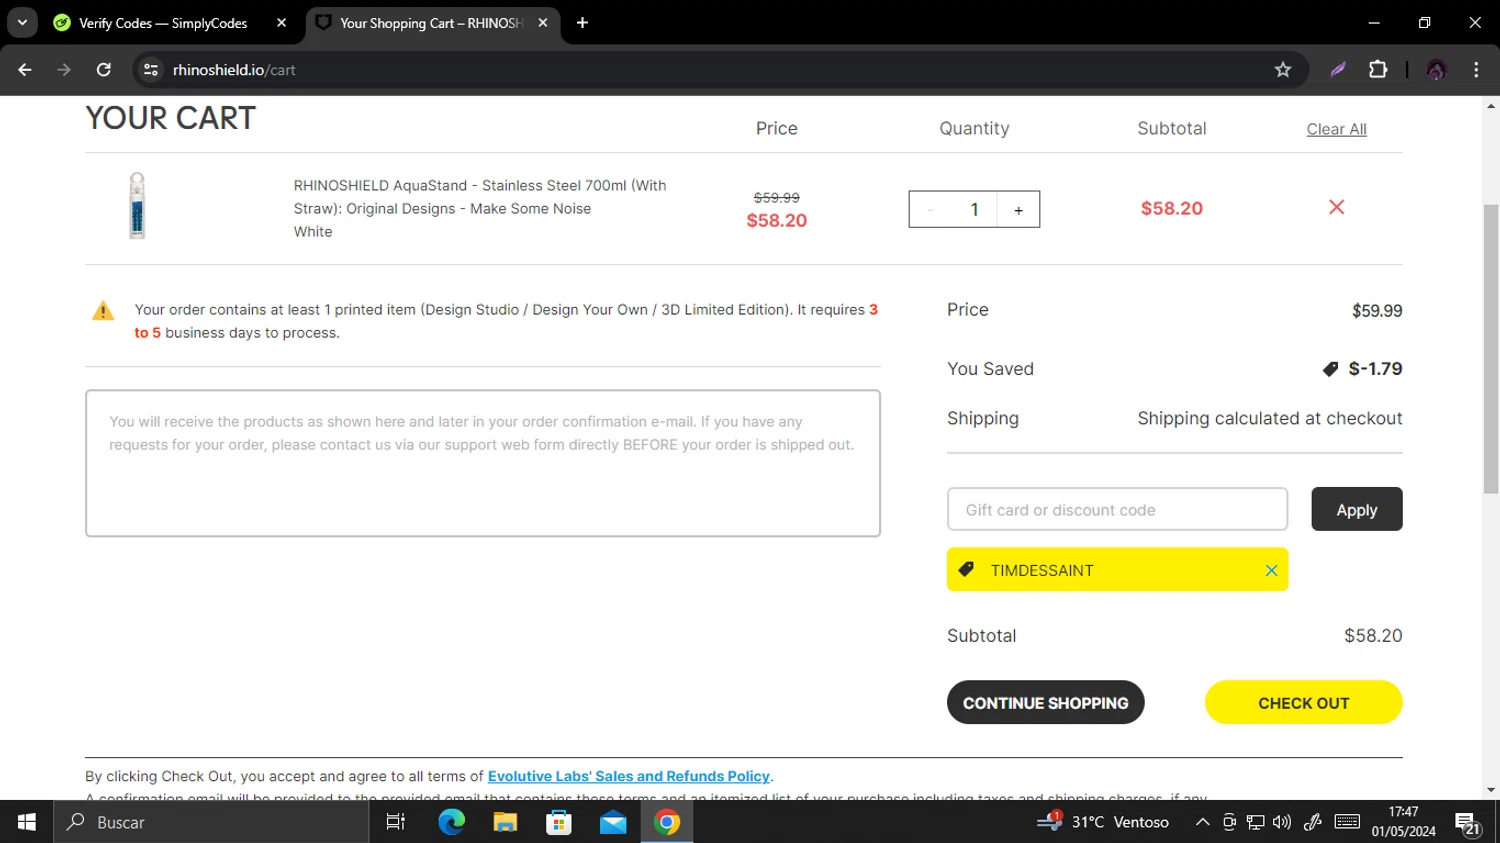Clear all cart items
1500x843 pixels.
[x=1336, y=129]
